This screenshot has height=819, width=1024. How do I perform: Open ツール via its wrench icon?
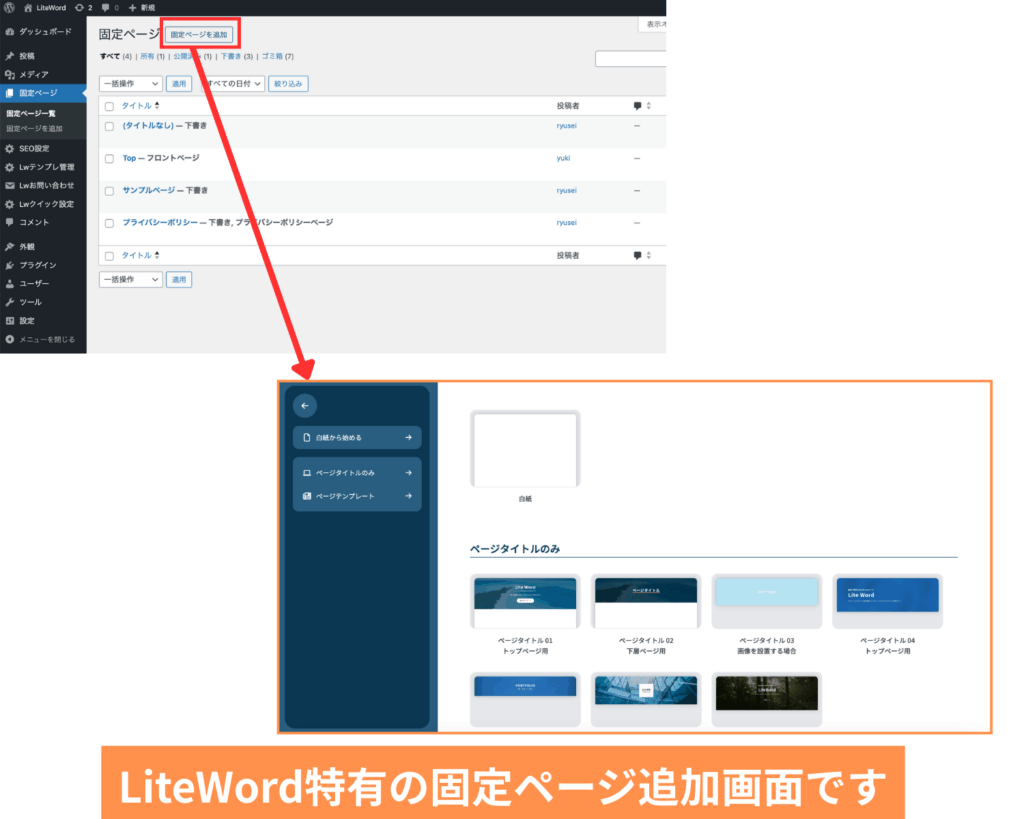pyautogui.click(x=10, y=302)
